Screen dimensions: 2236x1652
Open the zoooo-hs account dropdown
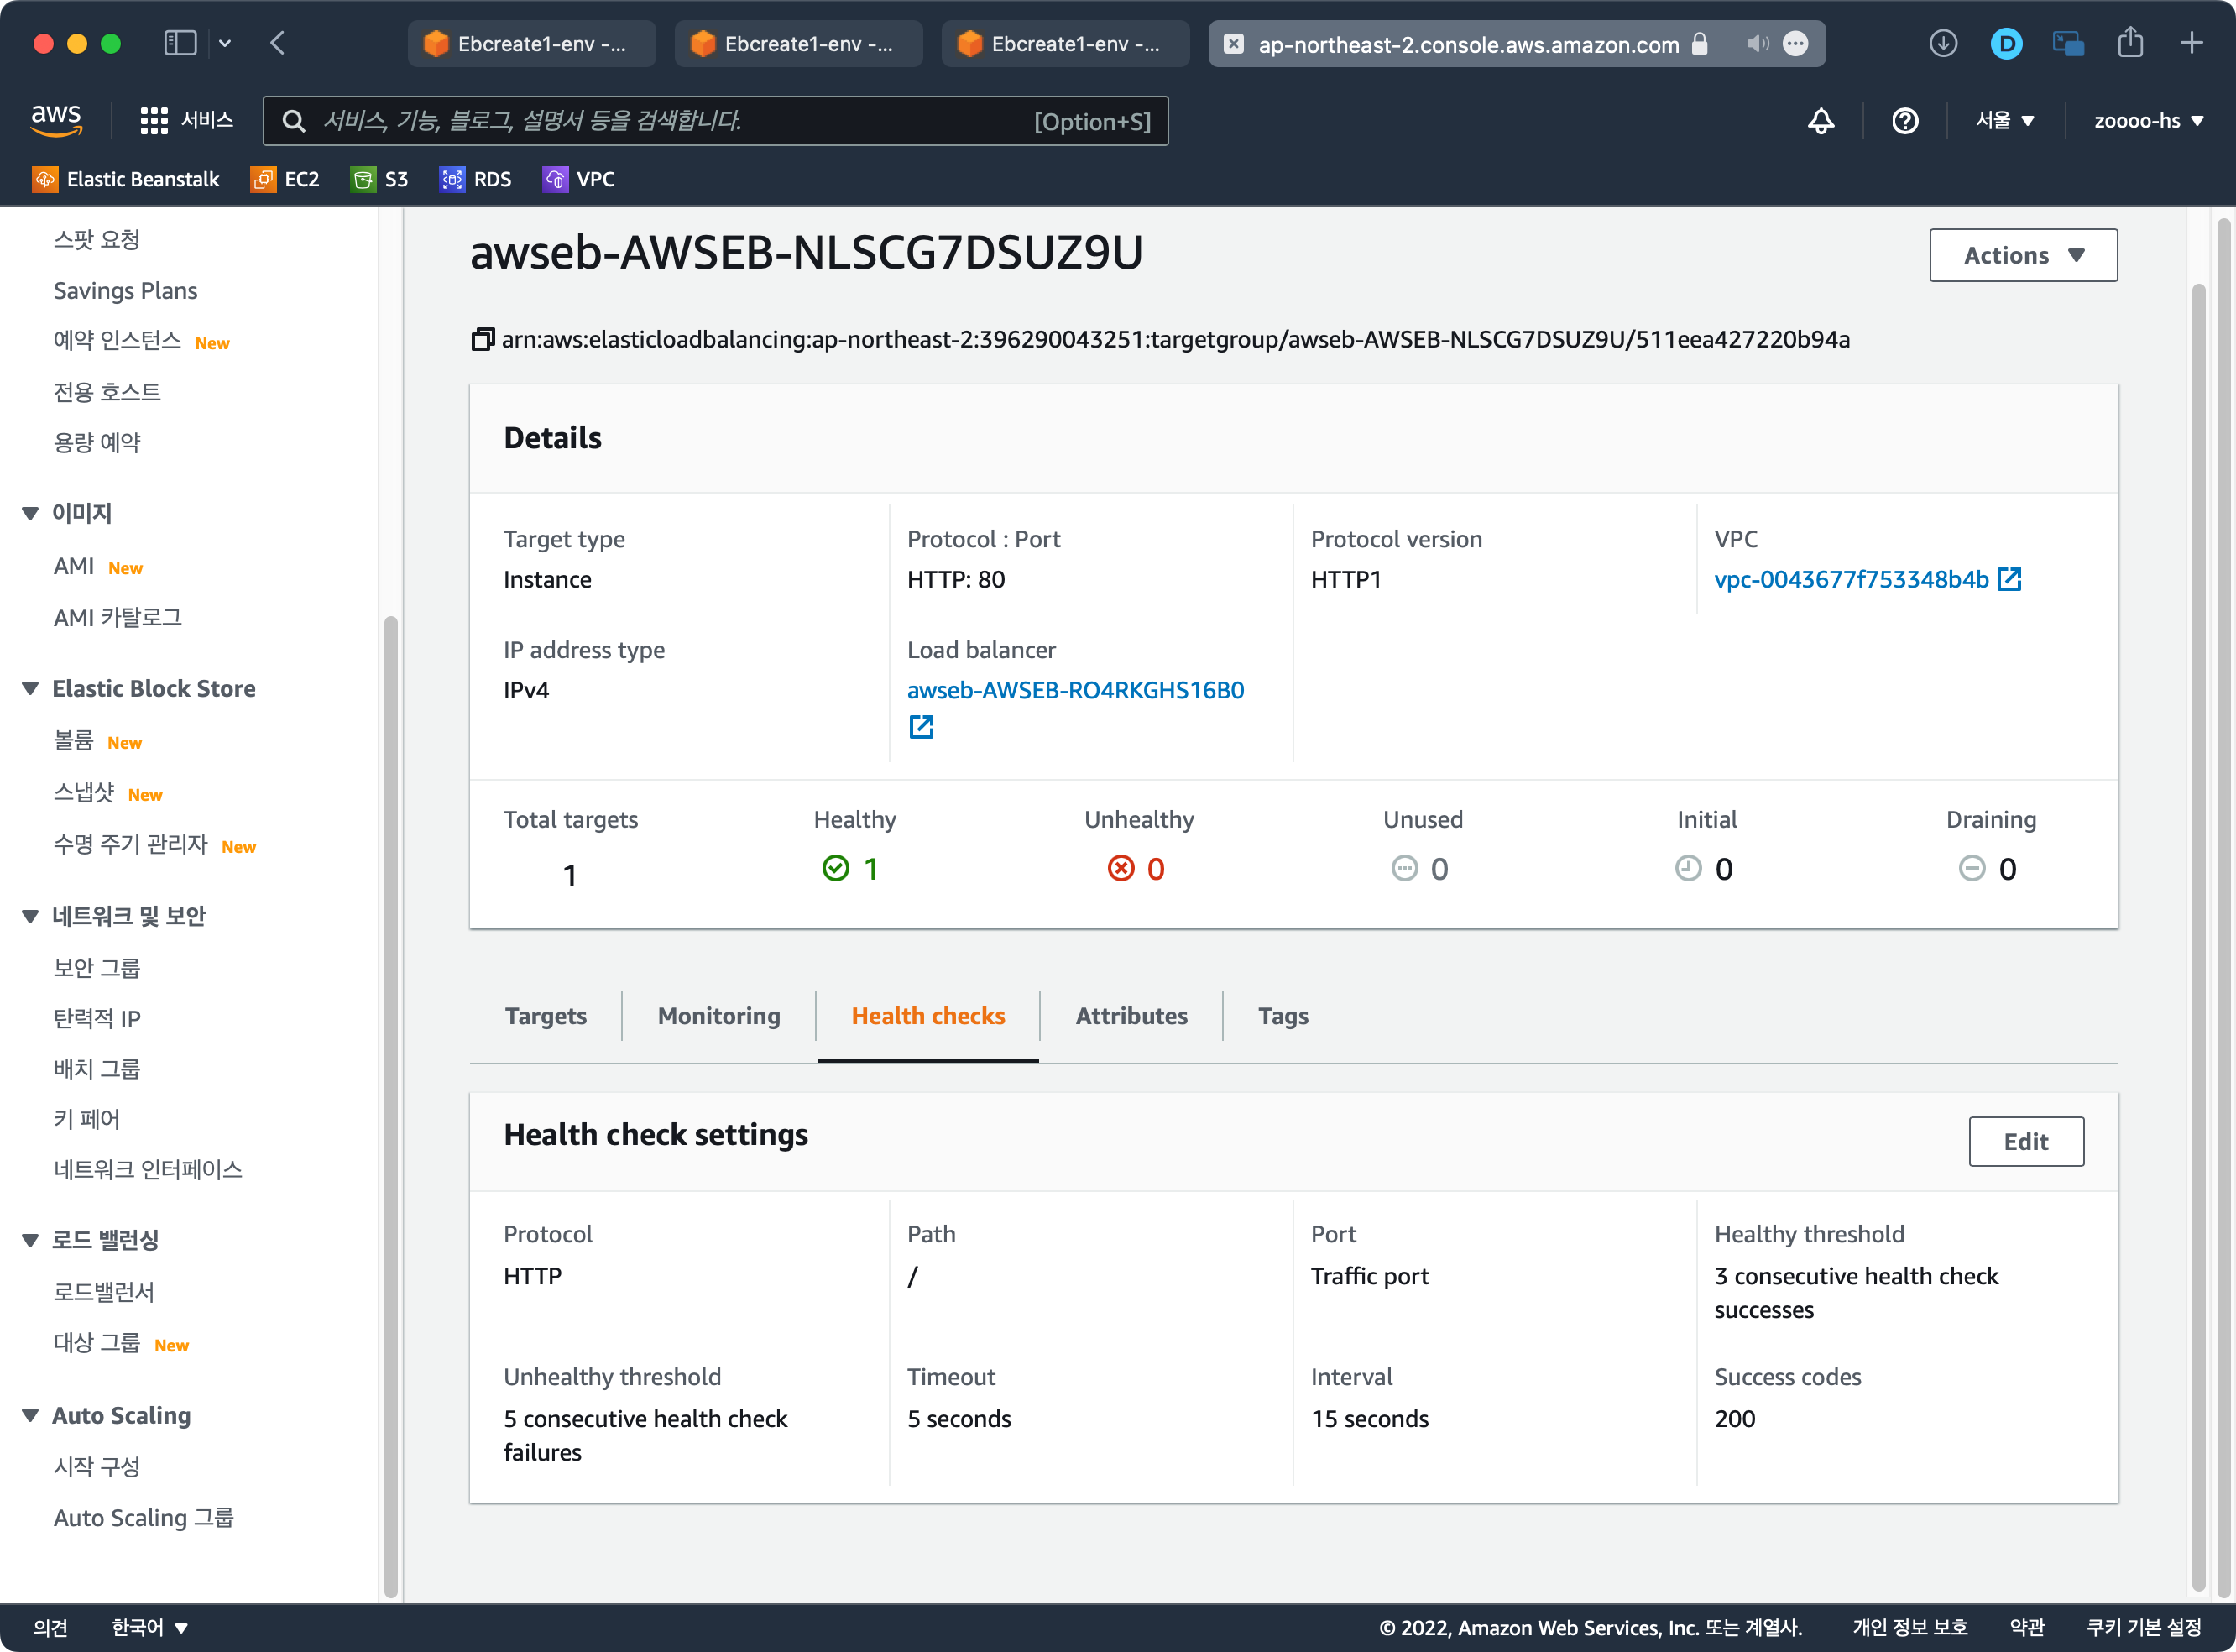tap(2149, 121)
